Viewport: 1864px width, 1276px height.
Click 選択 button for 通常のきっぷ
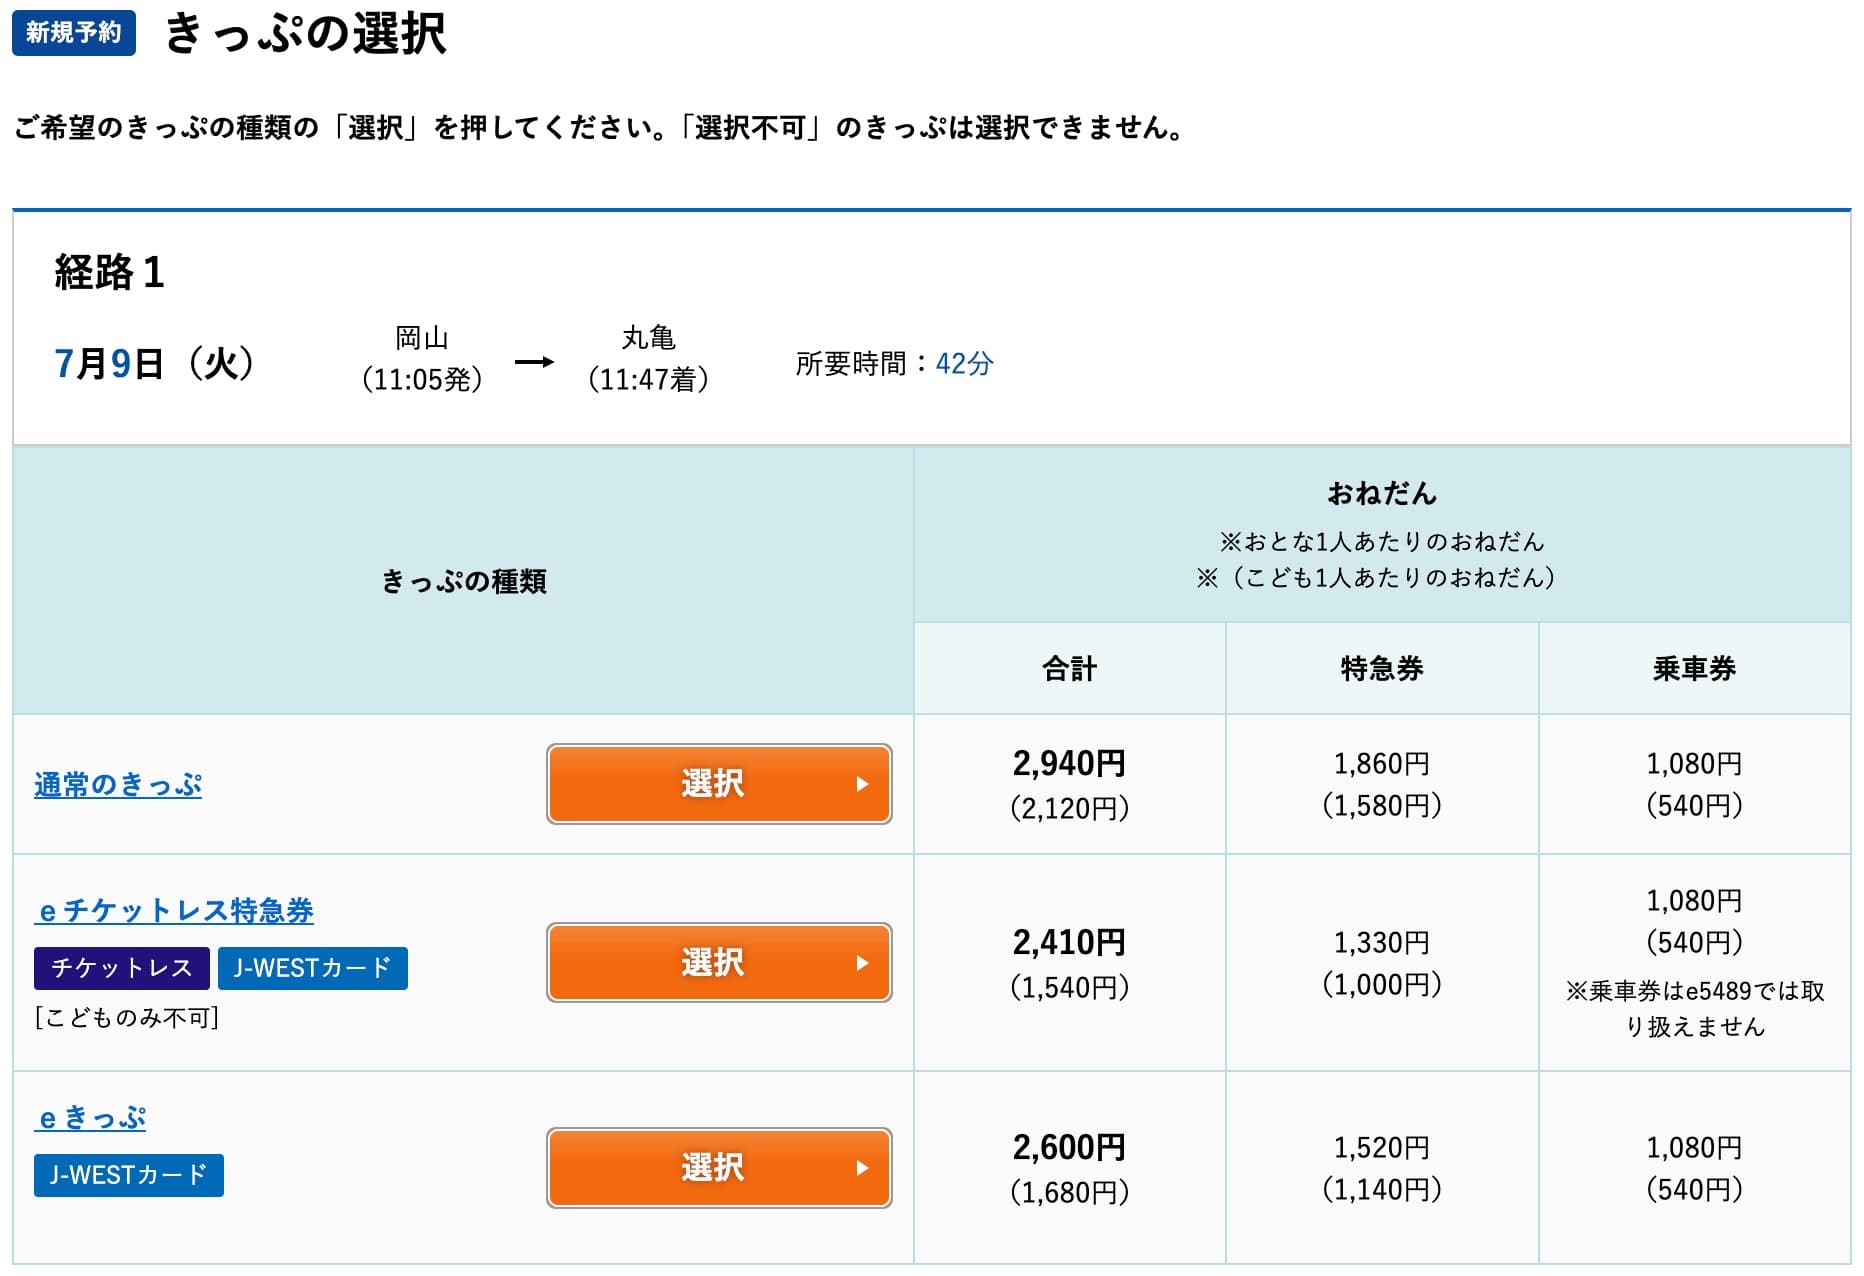pos(719,784)
